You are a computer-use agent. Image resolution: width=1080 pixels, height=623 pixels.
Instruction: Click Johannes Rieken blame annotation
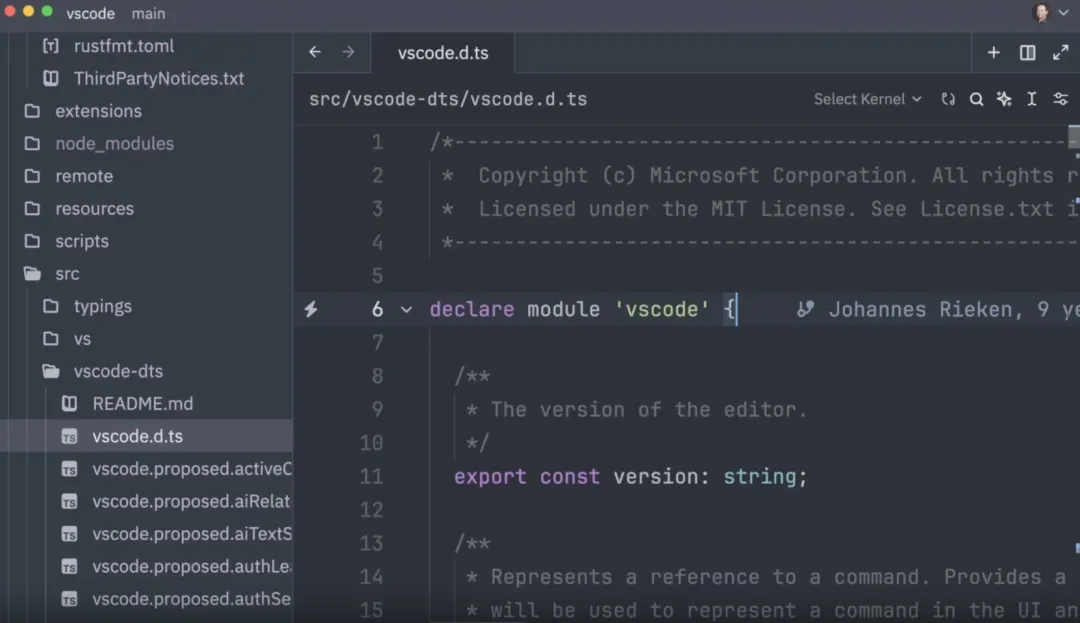(x=954, y=310)
